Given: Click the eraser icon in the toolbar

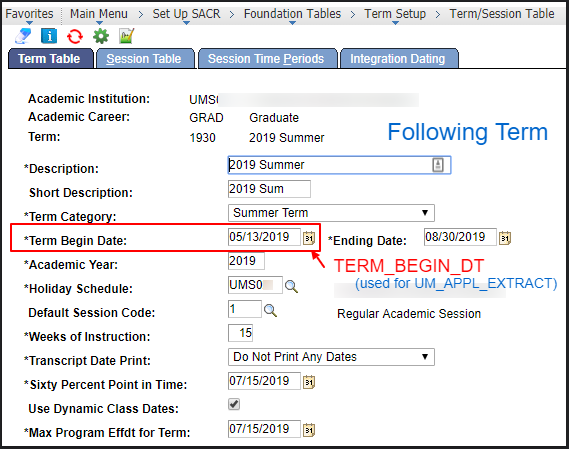Looking at the screenshot, I should (23, 36).
